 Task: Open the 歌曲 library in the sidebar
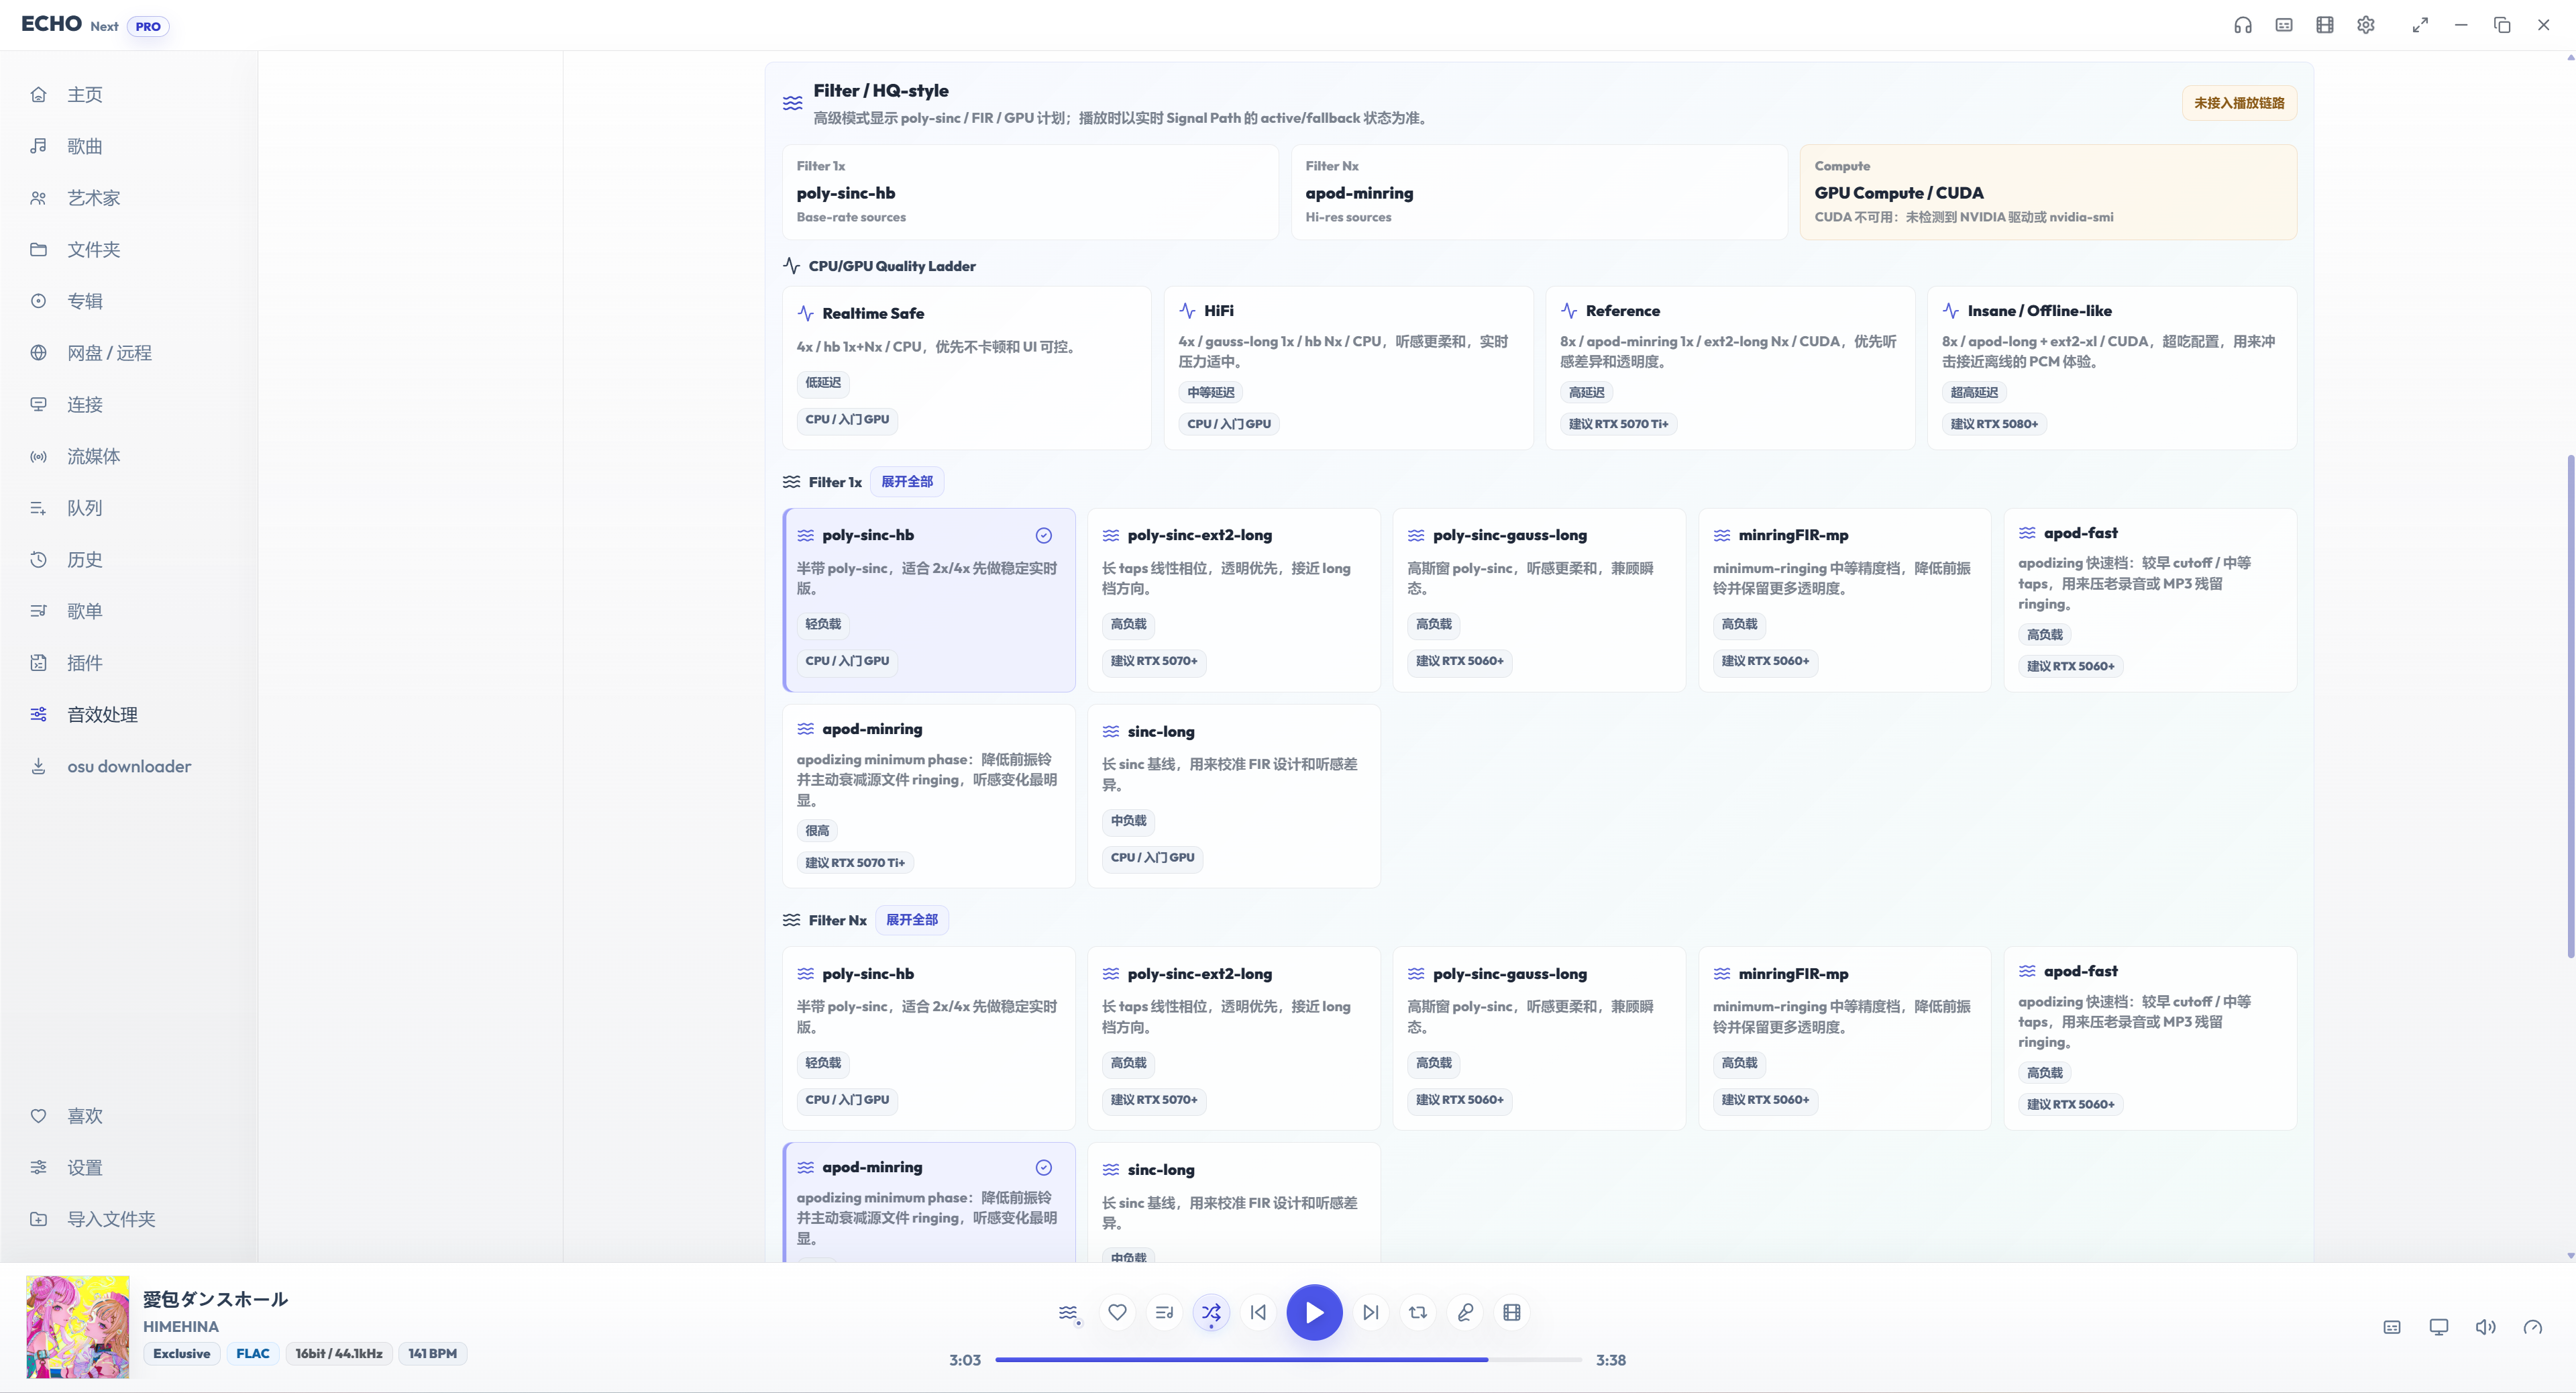pyautogui.click(x=129, y=146)
